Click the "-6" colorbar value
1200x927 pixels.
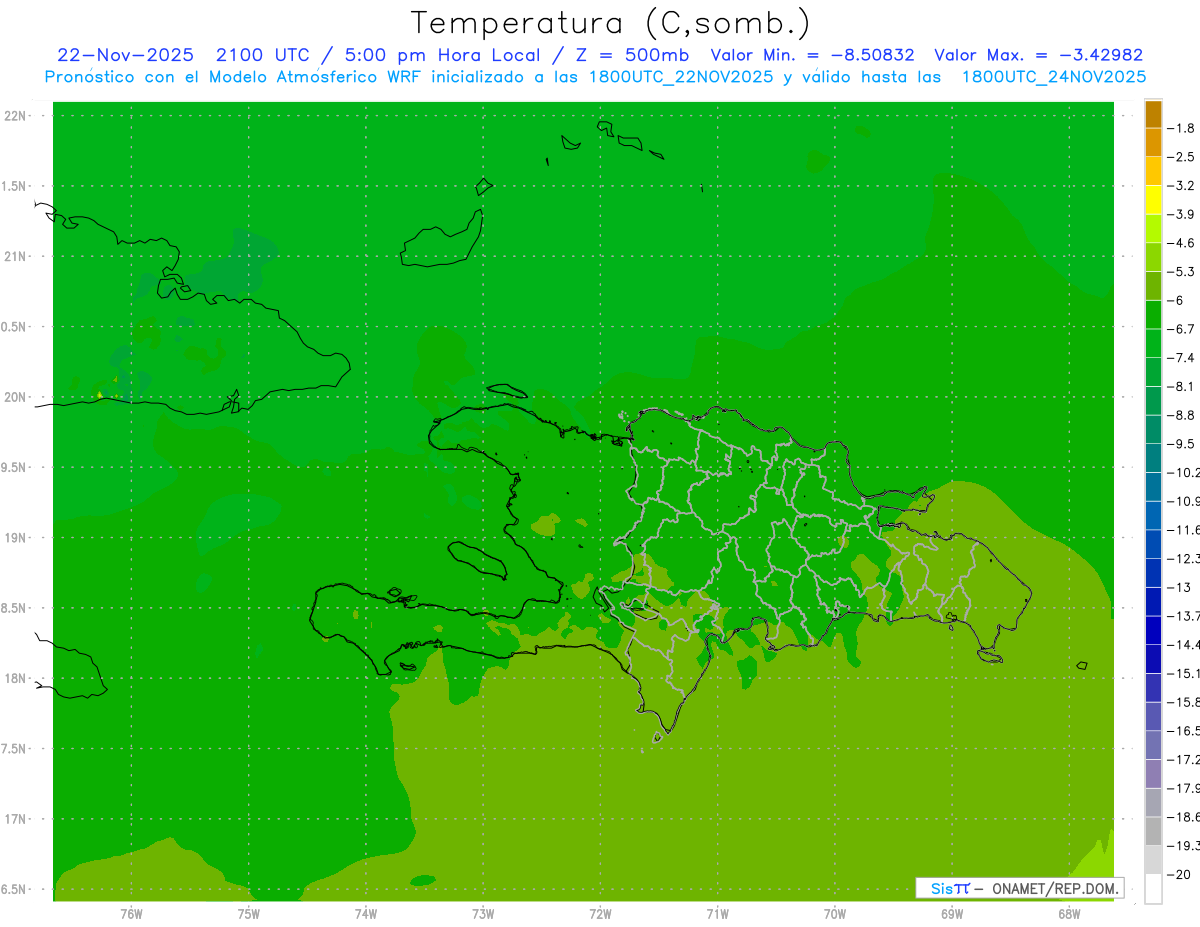coord(1176,300)
